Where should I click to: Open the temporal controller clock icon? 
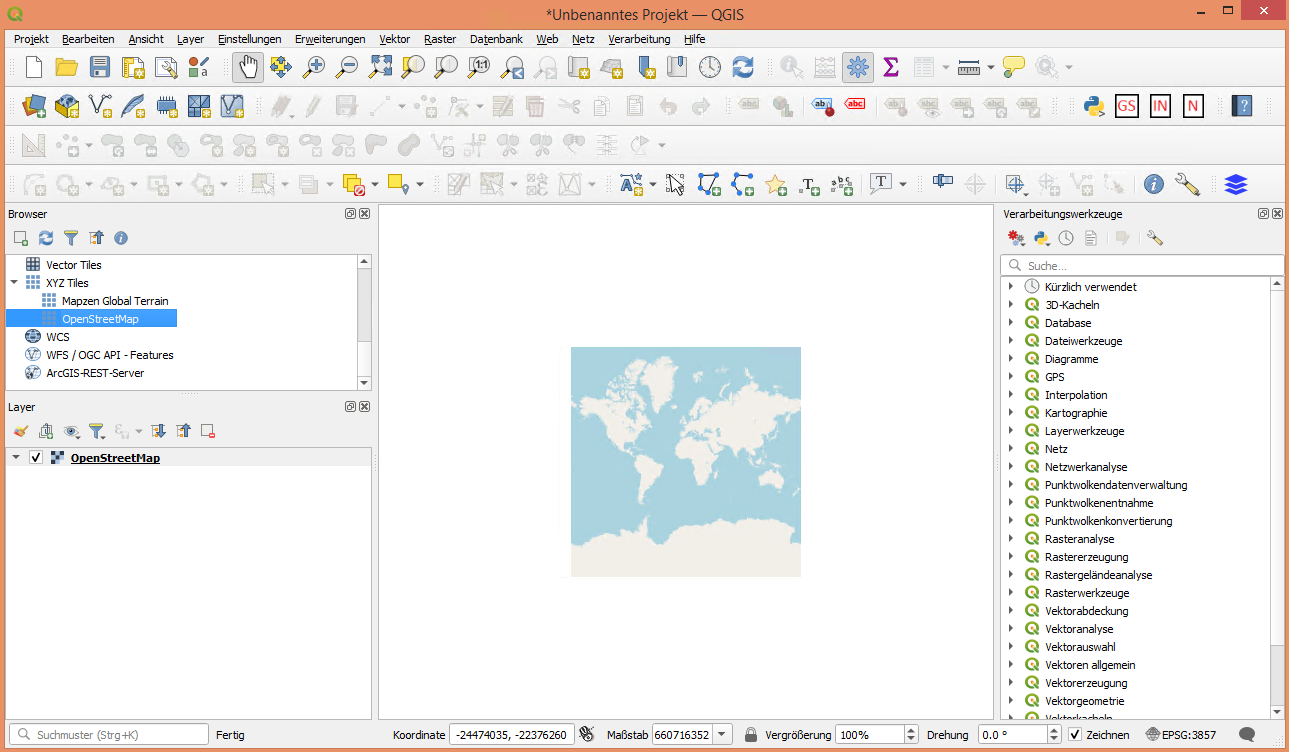point(709,67)
